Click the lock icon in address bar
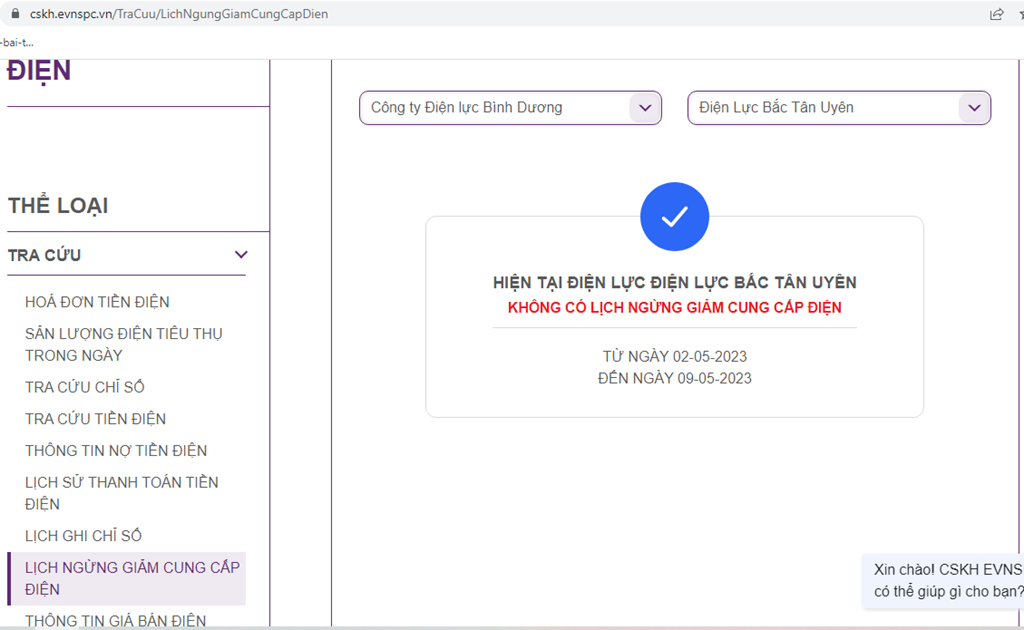 (15, 14)
